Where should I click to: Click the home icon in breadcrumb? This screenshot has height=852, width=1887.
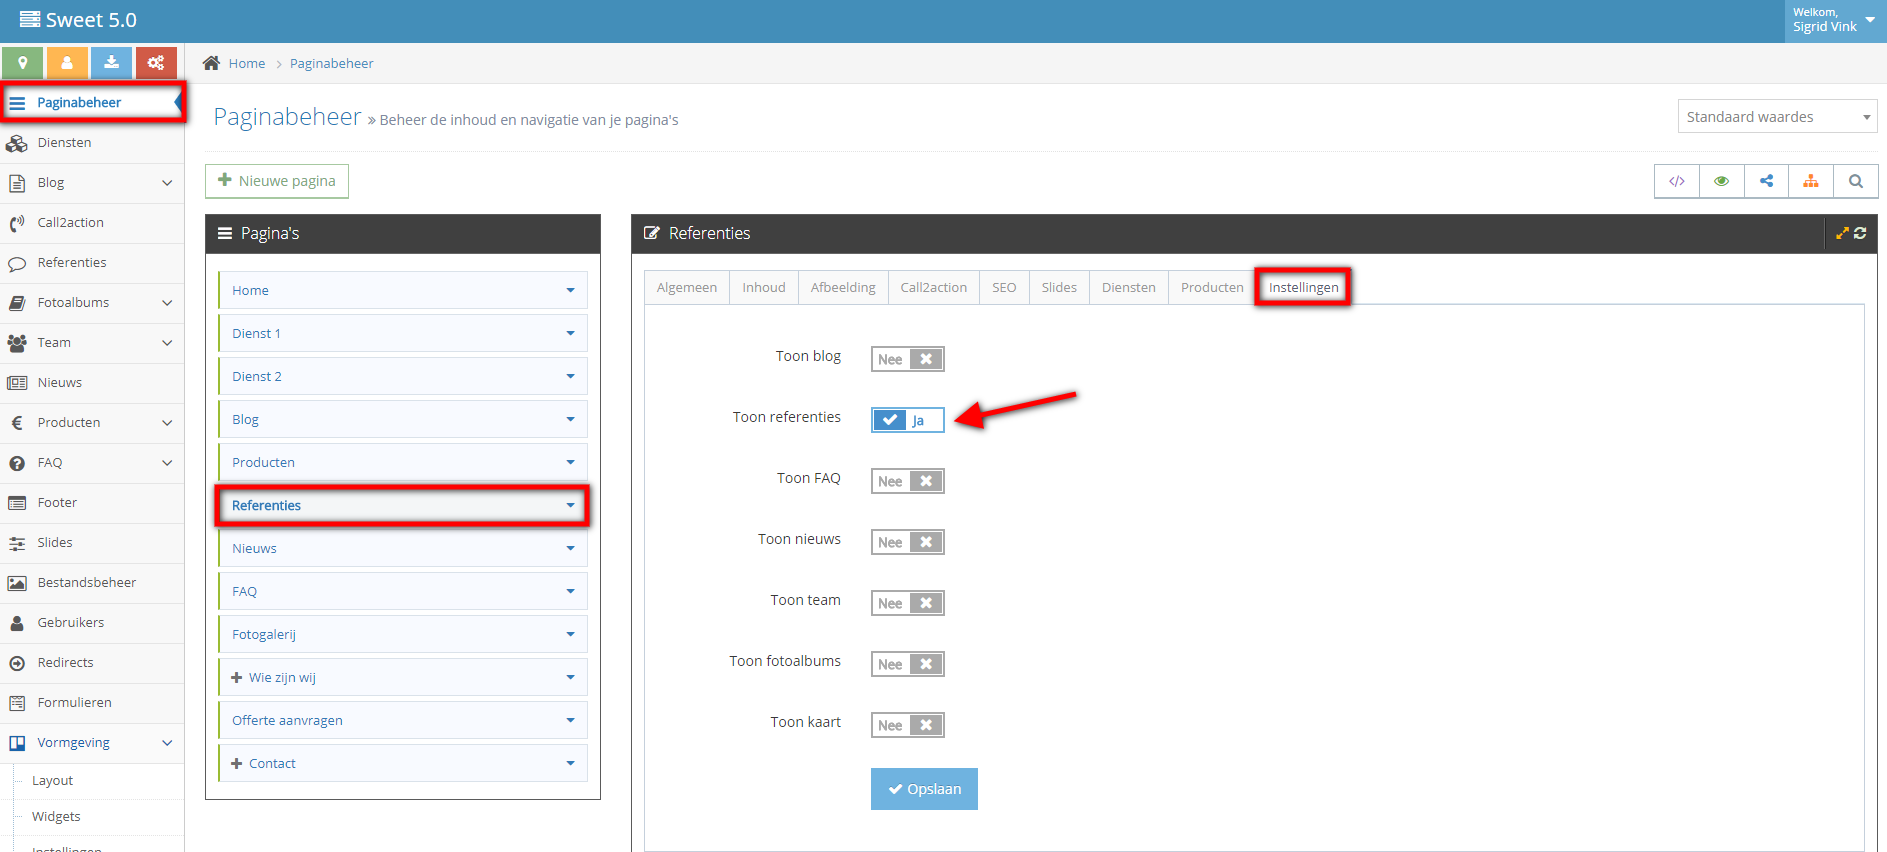point(211,63)
